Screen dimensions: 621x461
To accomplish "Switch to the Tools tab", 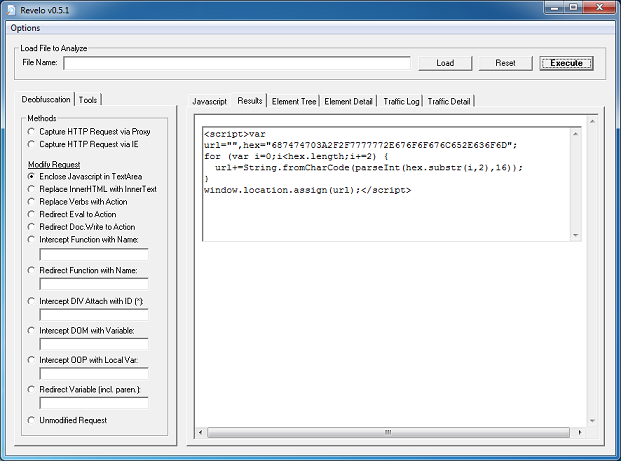I will coord(89,100).
